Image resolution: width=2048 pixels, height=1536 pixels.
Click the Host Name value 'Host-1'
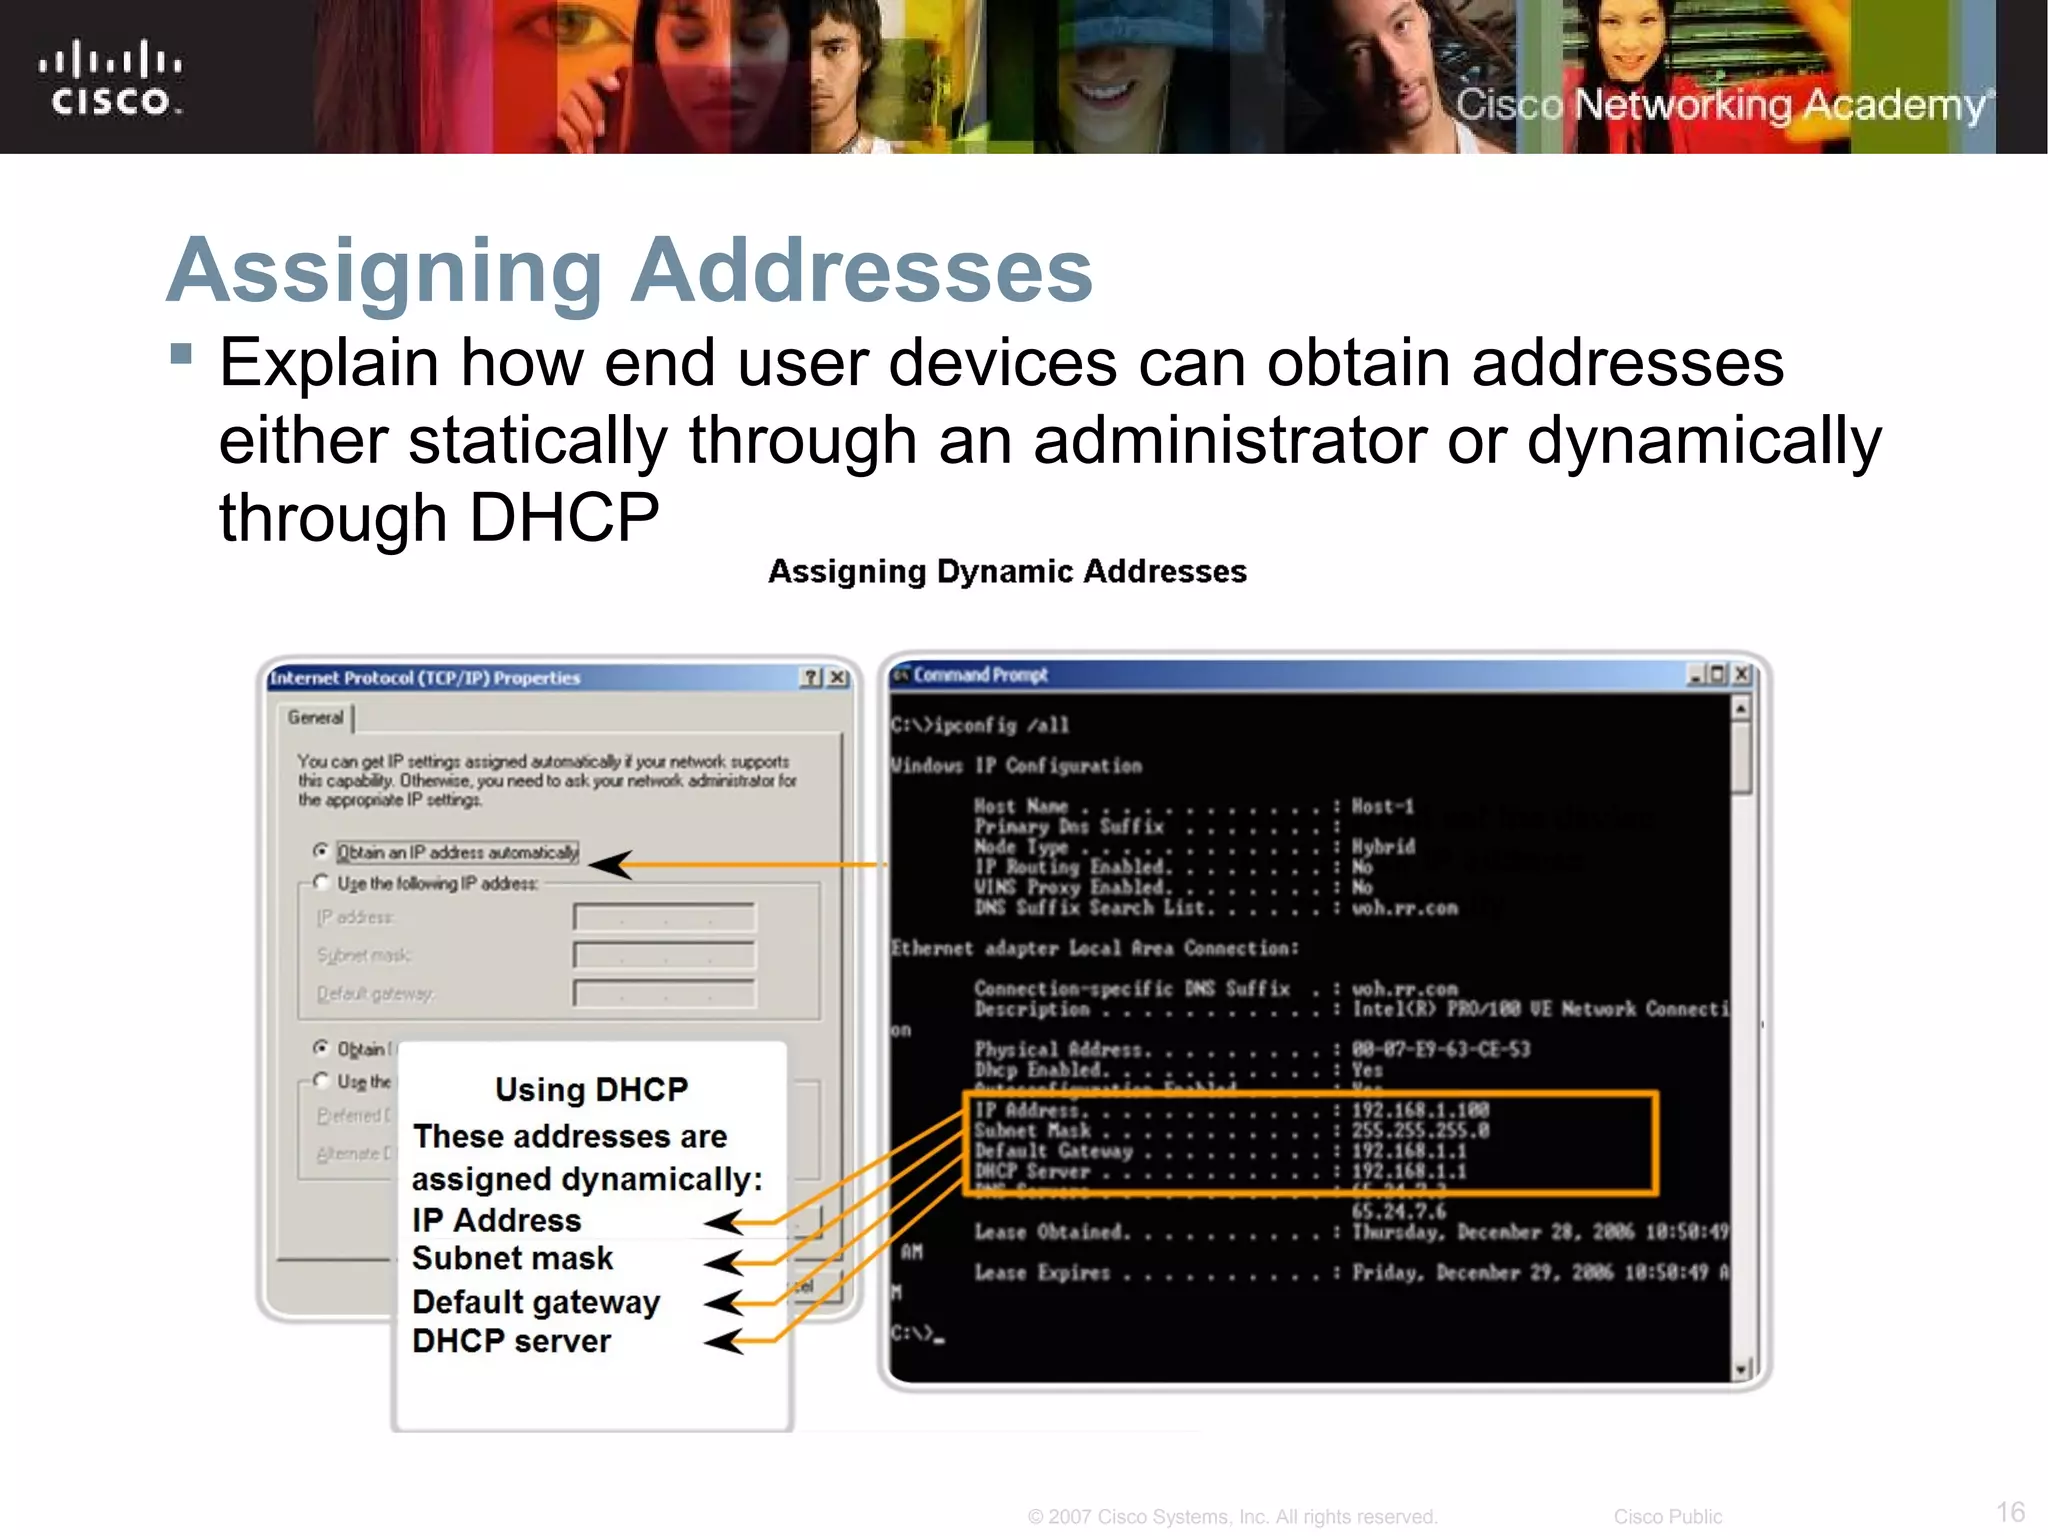1383,806
